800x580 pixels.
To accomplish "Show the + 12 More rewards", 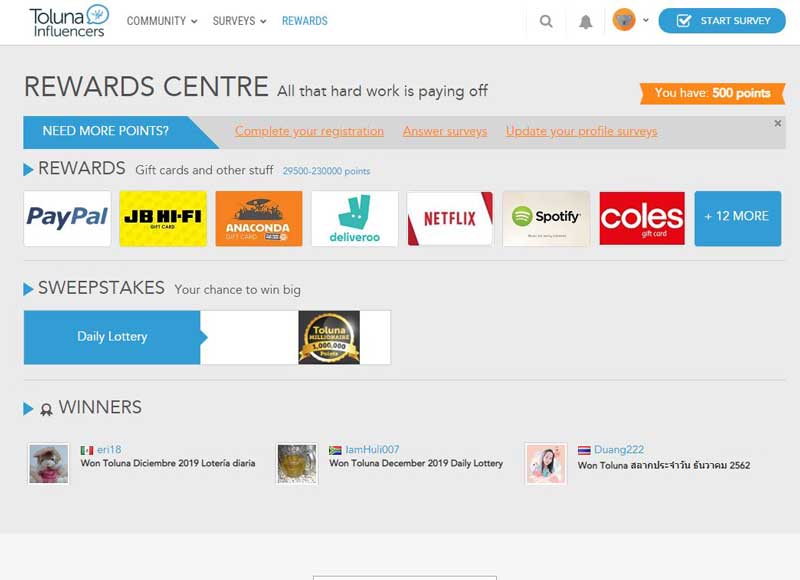I will click(738, 218).
